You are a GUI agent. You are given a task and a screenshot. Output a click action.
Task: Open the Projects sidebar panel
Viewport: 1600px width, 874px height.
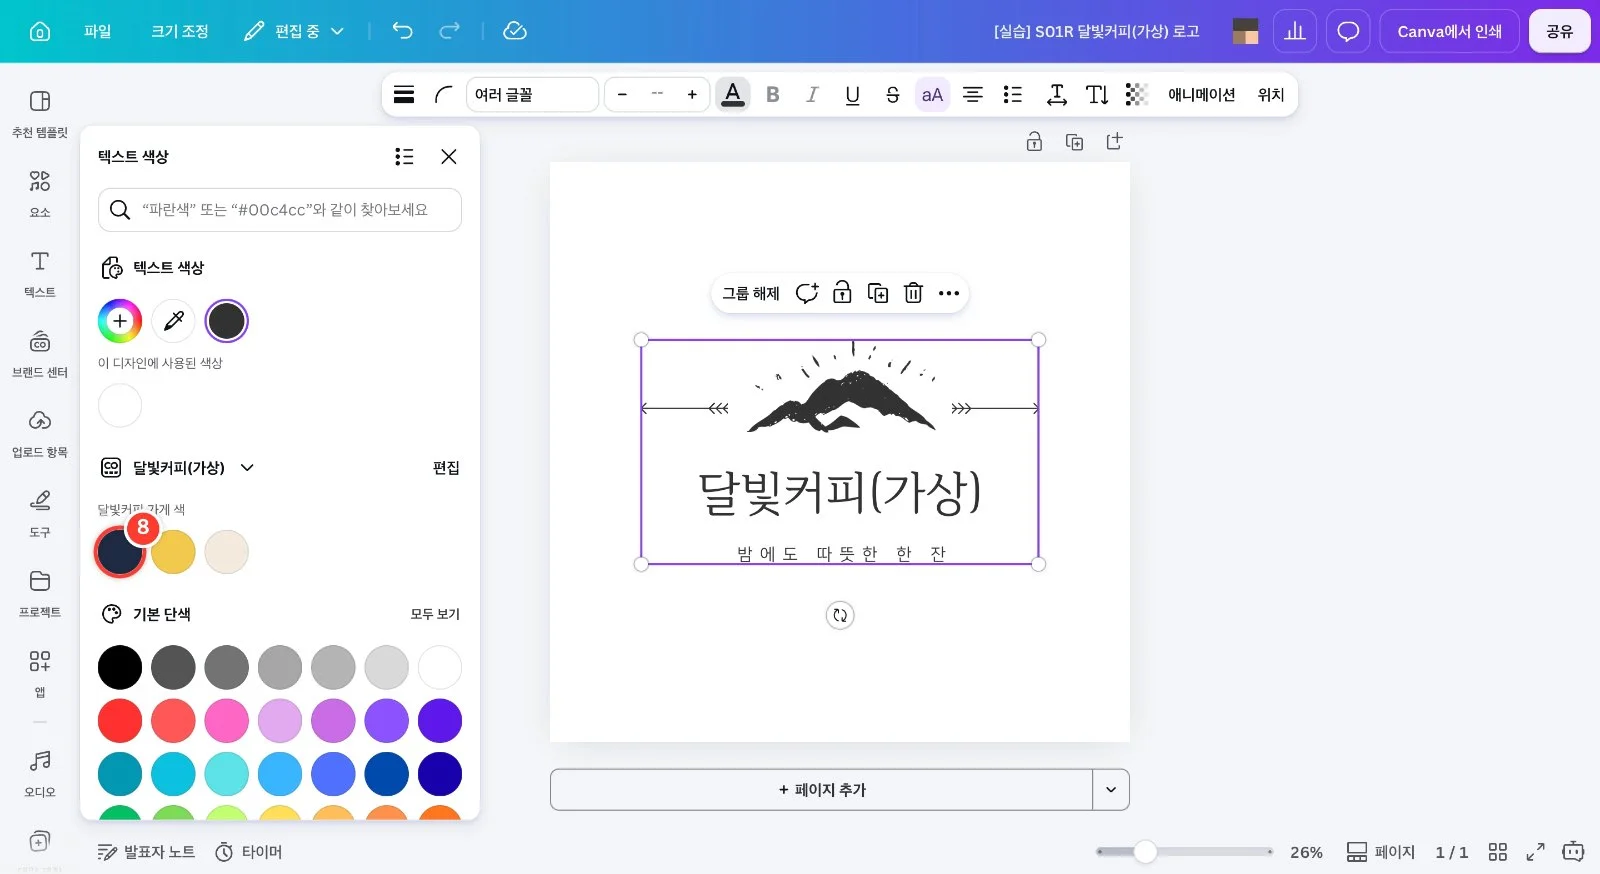click(x=40, y=593)
